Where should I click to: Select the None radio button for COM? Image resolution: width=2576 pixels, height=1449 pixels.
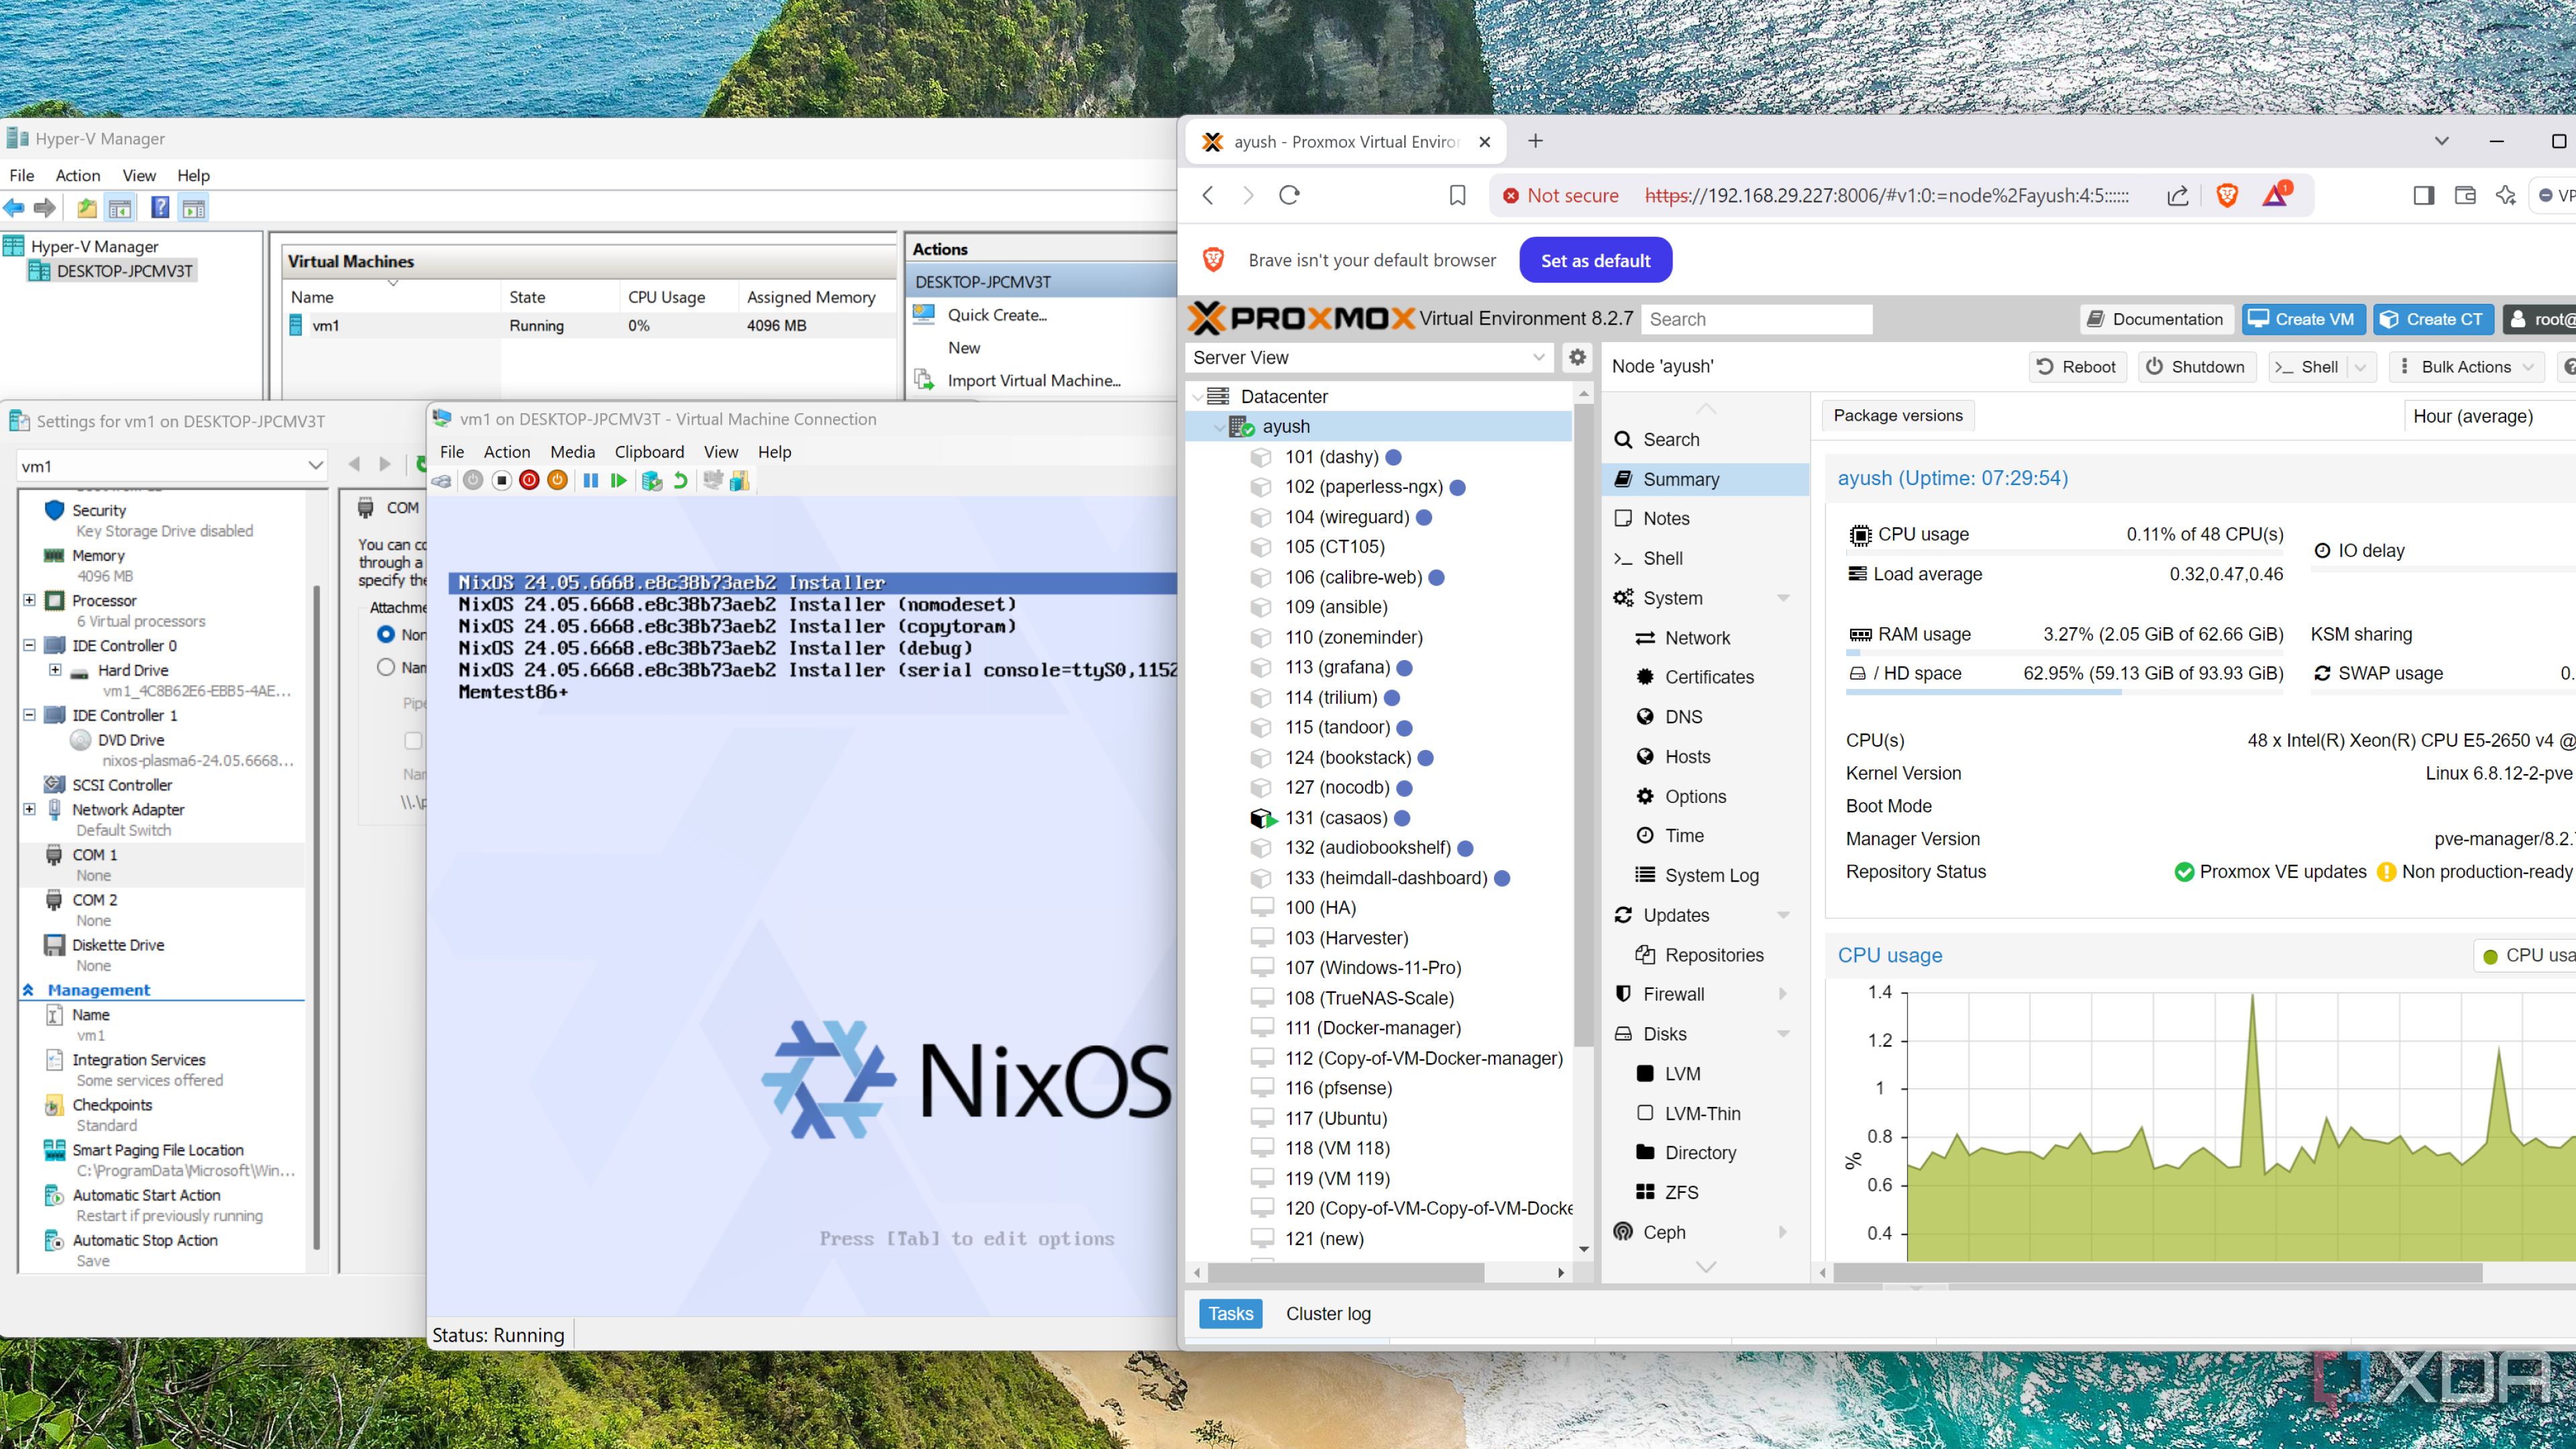point(386,634)
